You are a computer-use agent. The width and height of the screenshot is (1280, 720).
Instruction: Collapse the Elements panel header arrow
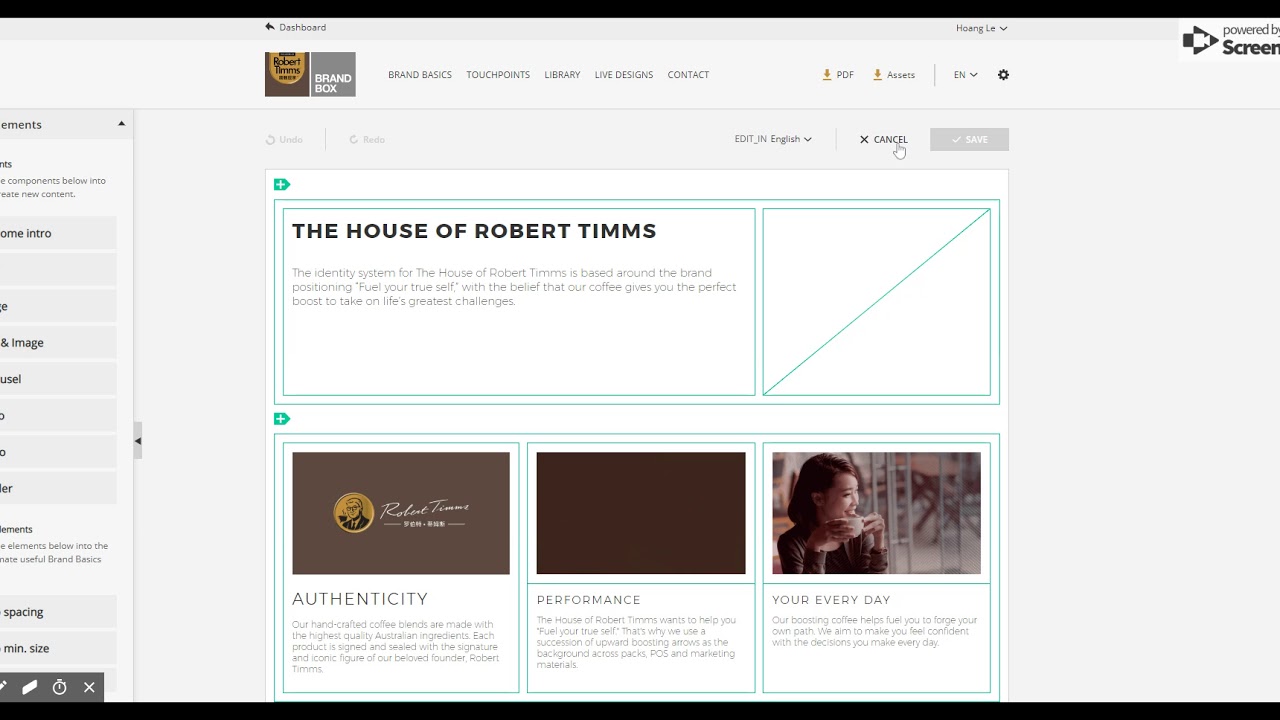[122, 124]
